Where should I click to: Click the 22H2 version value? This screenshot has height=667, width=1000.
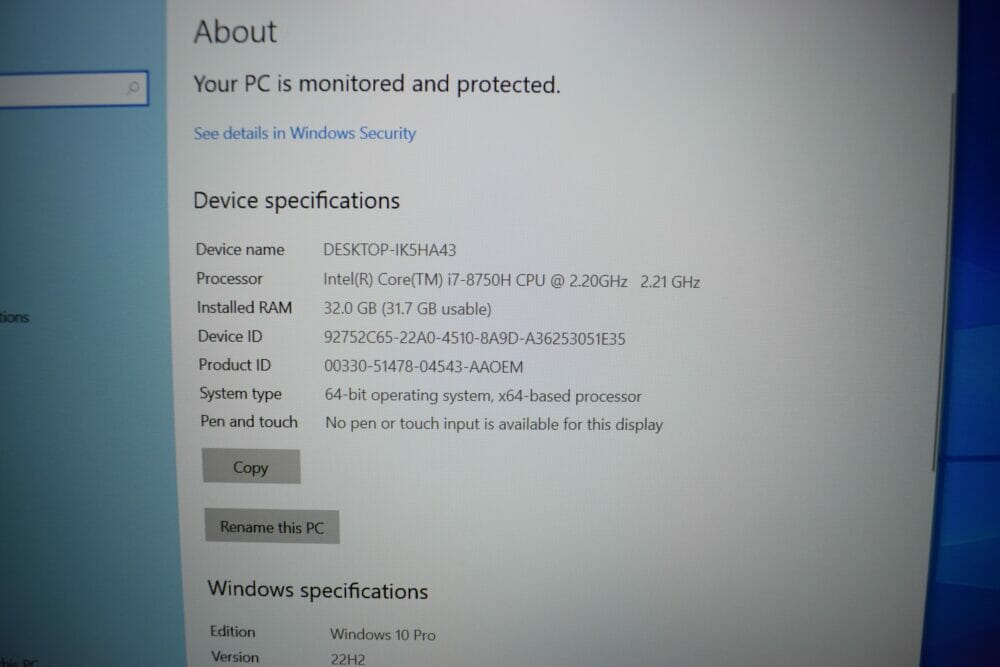pyautogui.click(x=348, y=659)
